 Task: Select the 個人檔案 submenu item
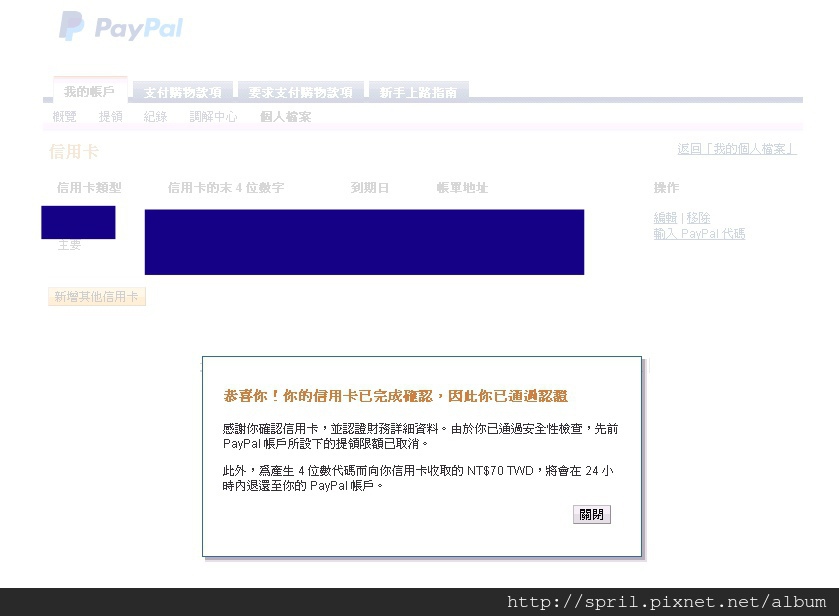click(x=285, y=117)
